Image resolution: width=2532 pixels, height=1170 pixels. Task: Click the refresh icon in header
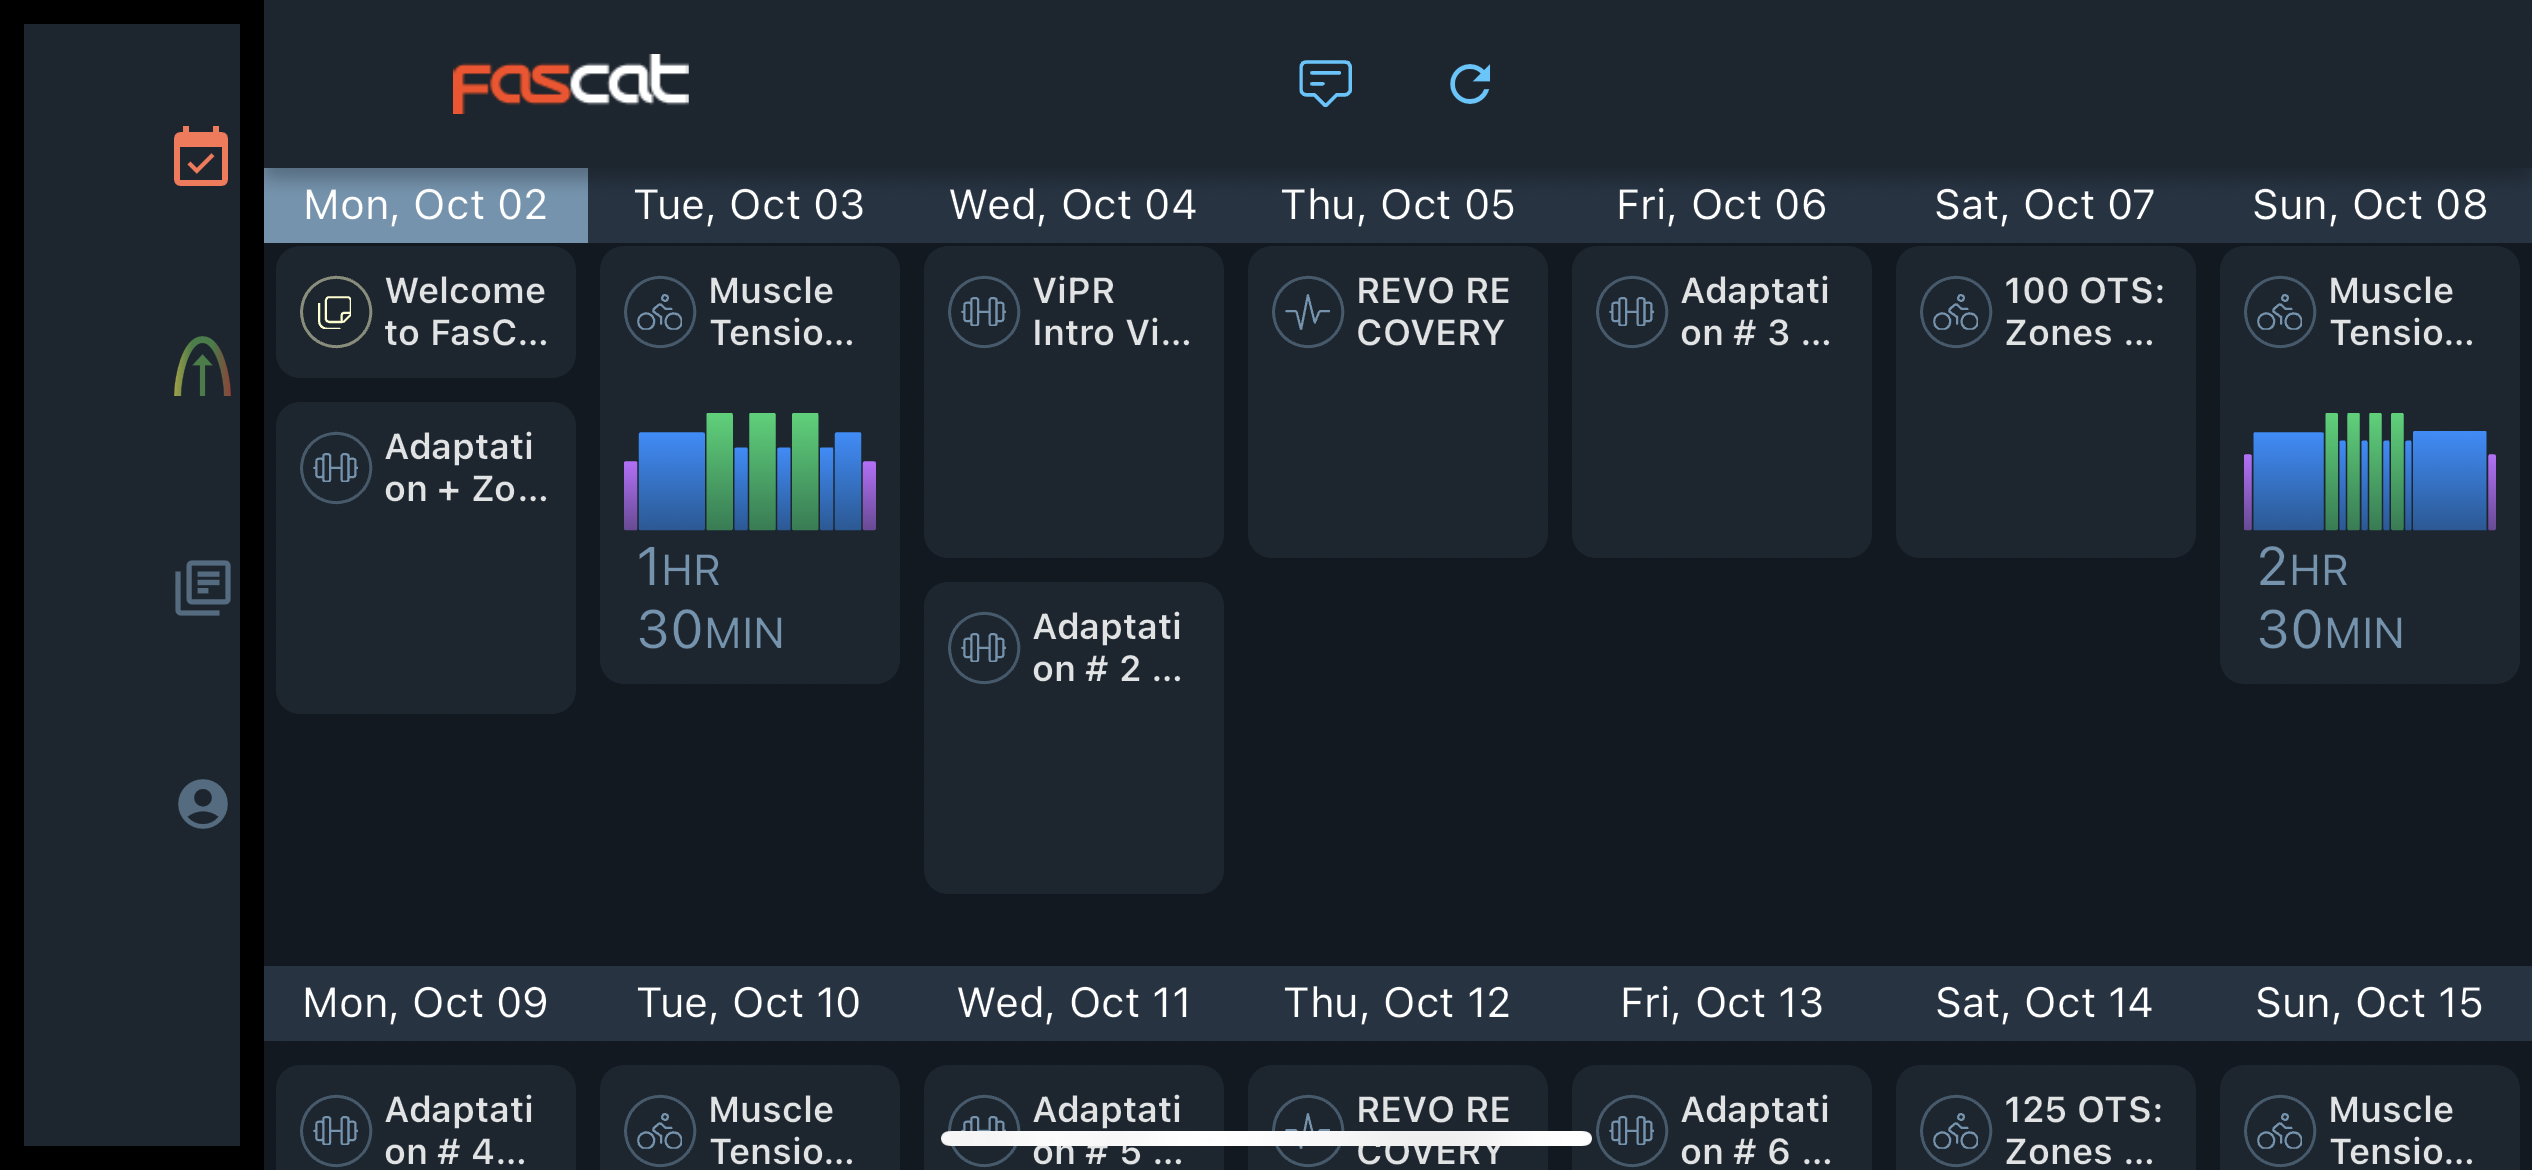point(1470,83)
